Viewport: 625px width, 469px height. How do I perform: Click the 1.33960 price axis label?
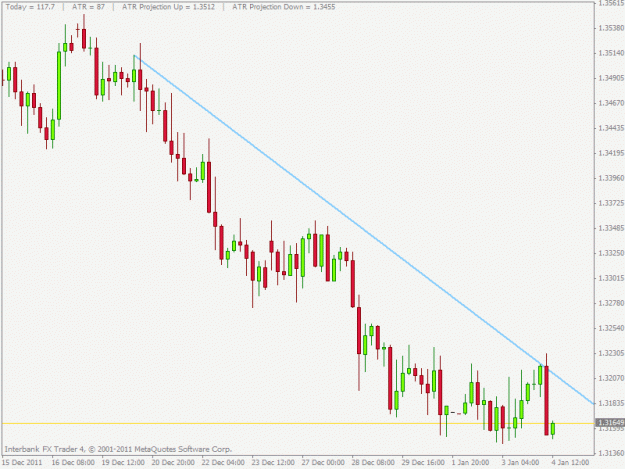611,178
